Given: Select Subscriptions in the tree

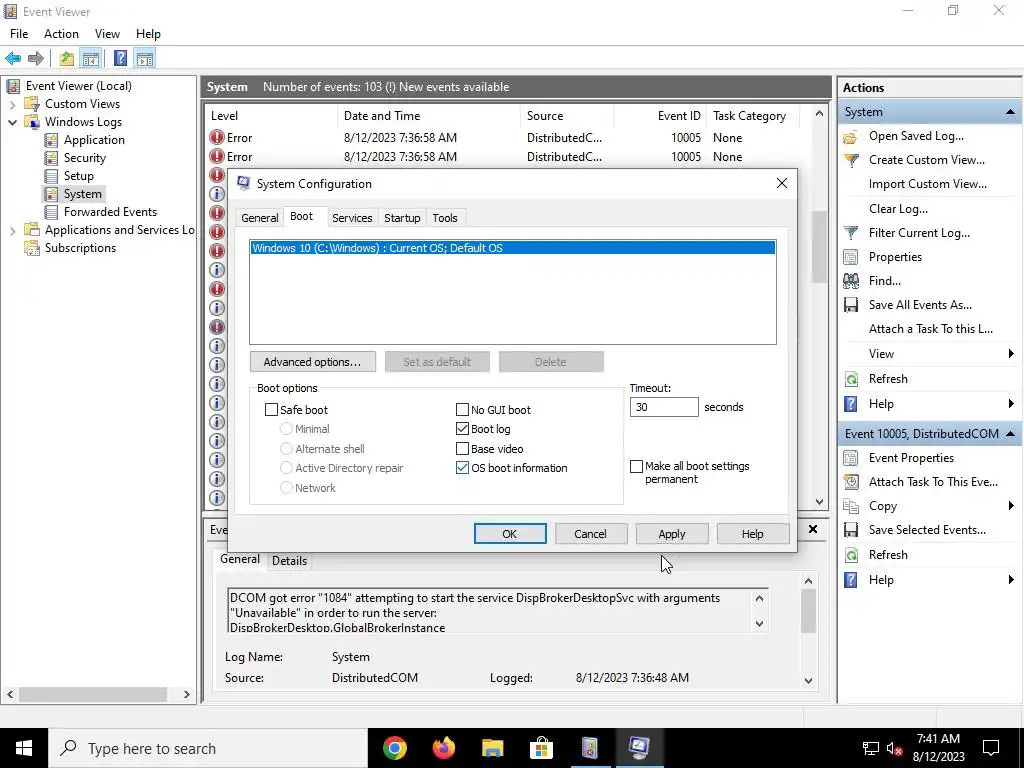Looking at the screenshot, I should tap(80, 248).
